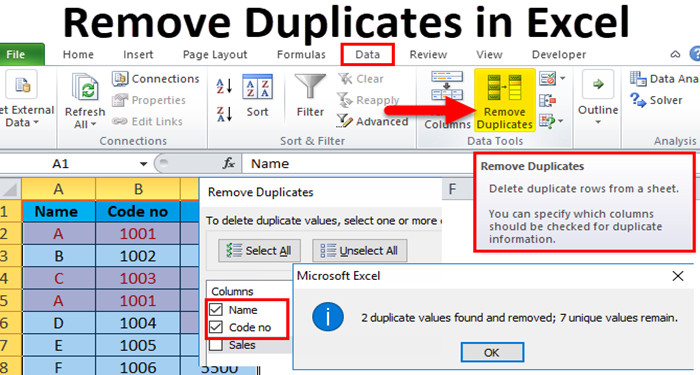Click the Name header cell
The width and height of the screenshot is (700, 375).
coord(58,211)
